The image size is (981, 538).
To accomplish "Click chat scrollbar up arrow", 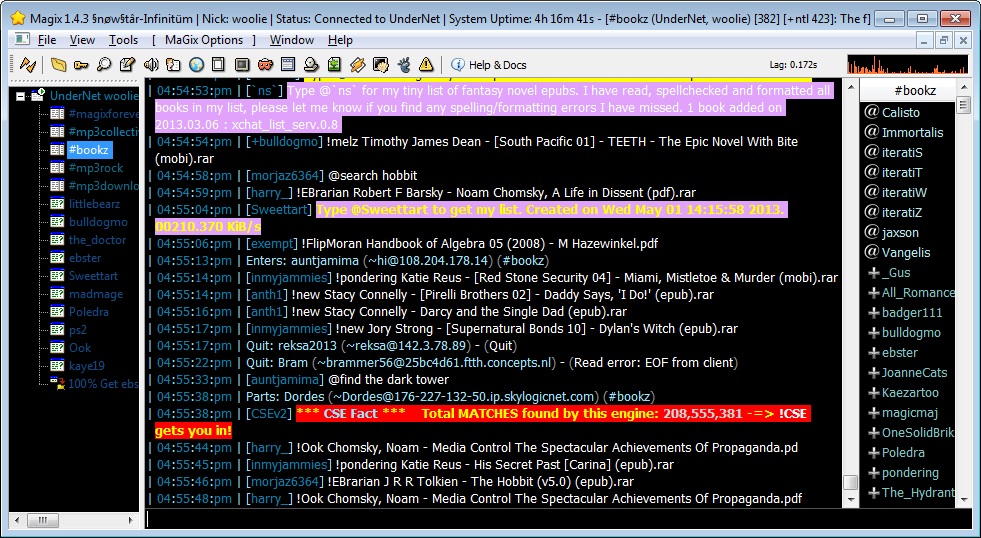I will pyautogui.click(x=850, y=88).
